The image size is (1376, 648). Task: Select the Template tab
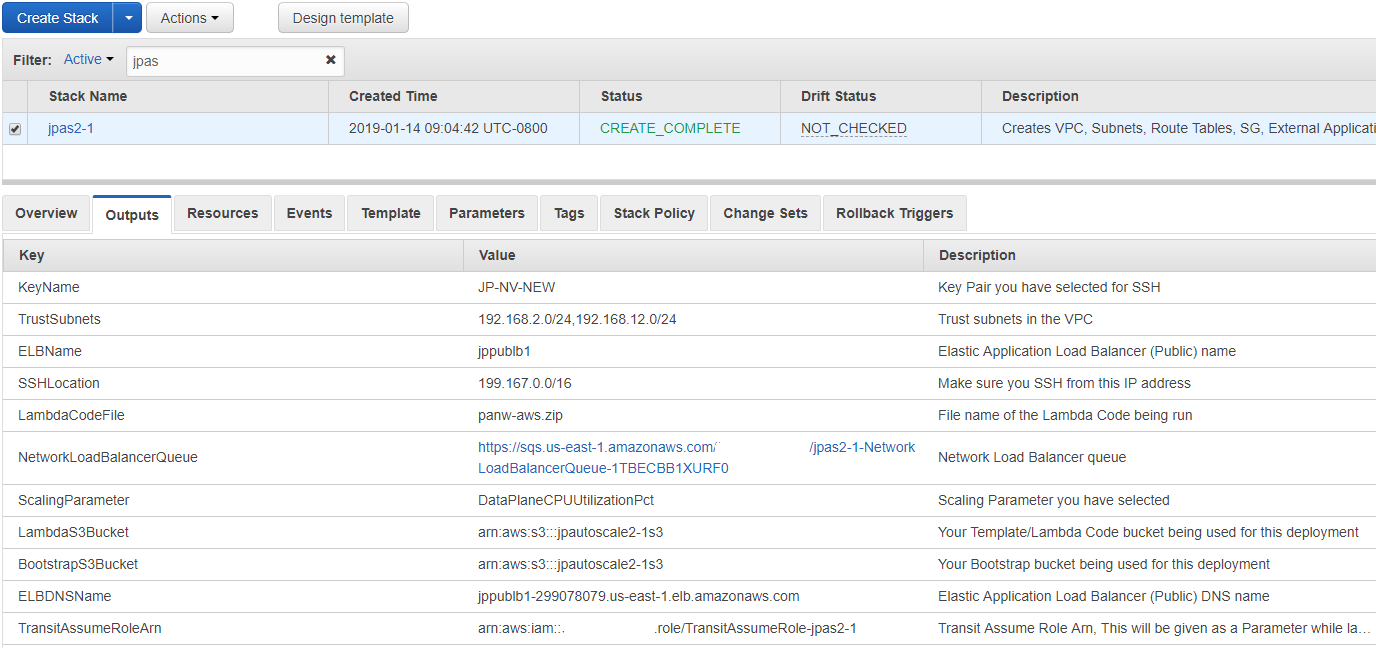click(x=390, y=213)
